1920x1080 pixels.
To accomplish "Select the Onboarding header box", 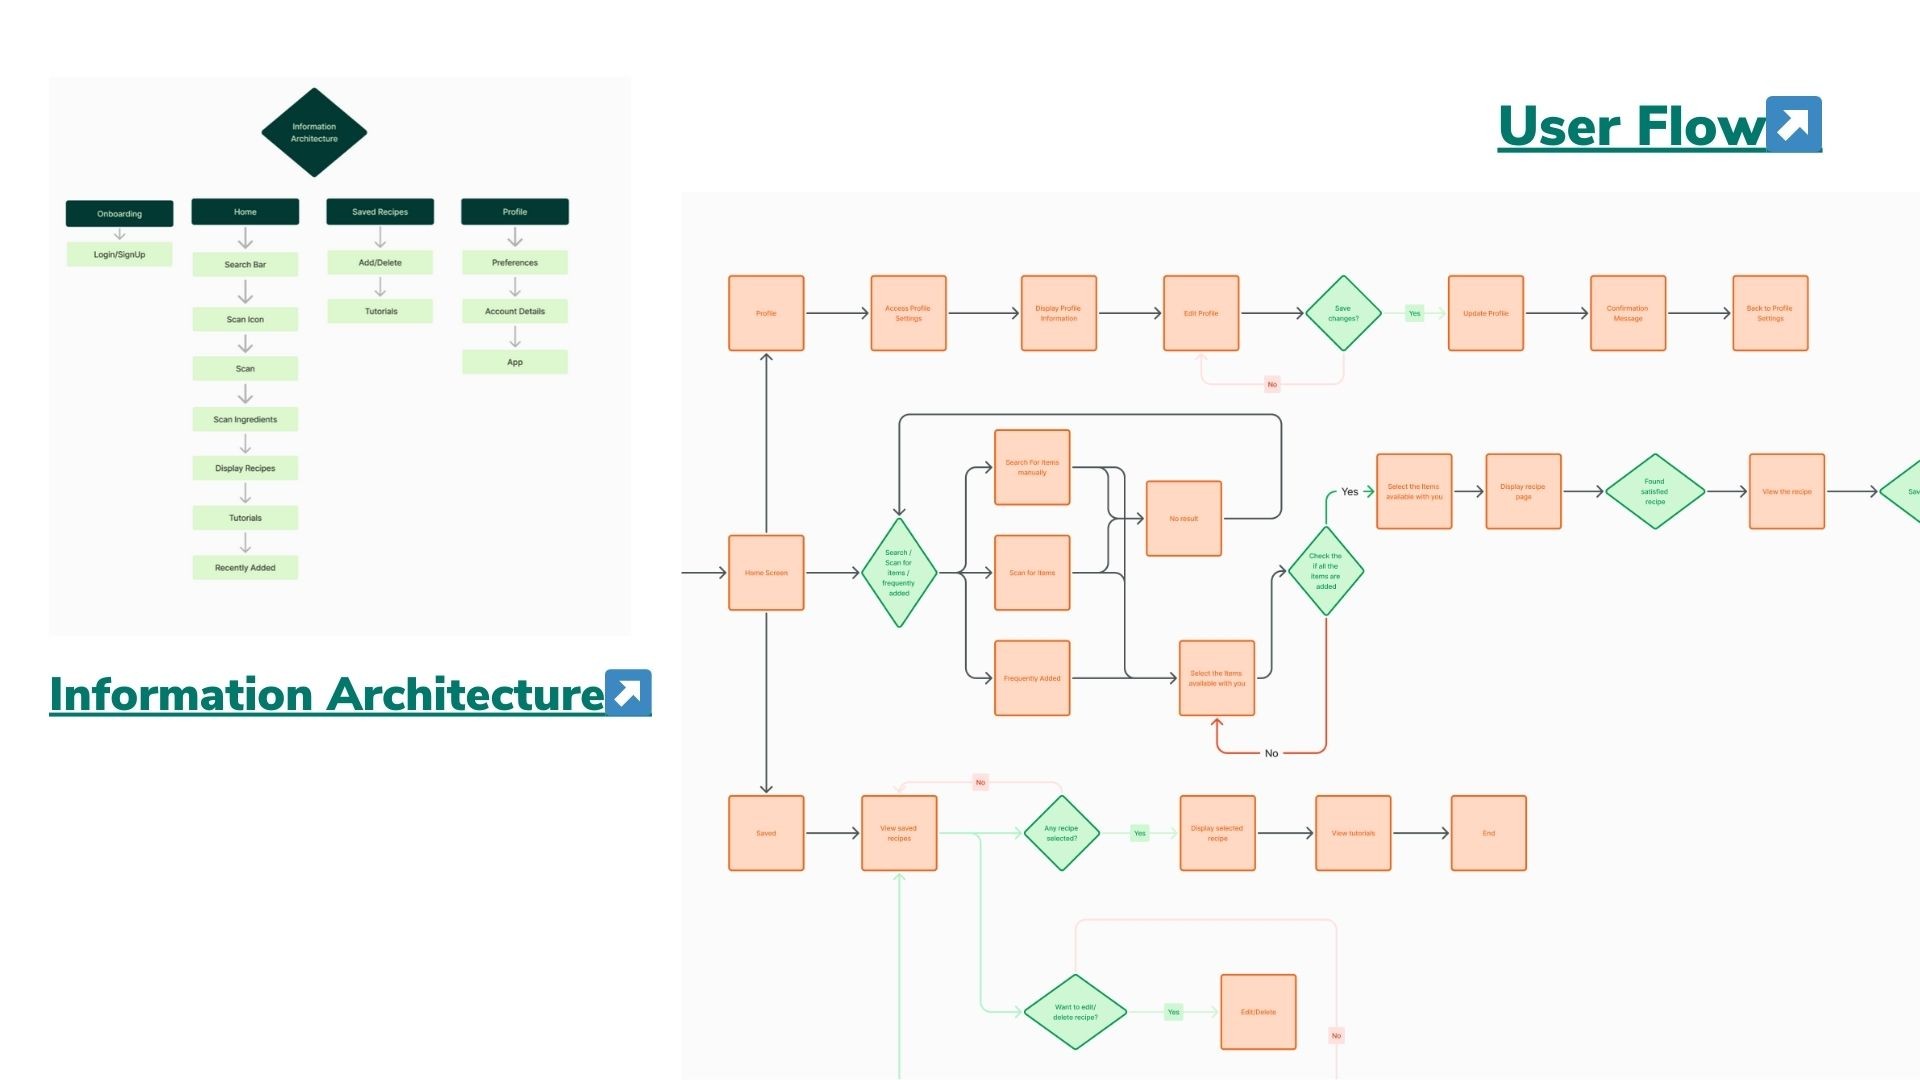I will click(x=119, y=213).
